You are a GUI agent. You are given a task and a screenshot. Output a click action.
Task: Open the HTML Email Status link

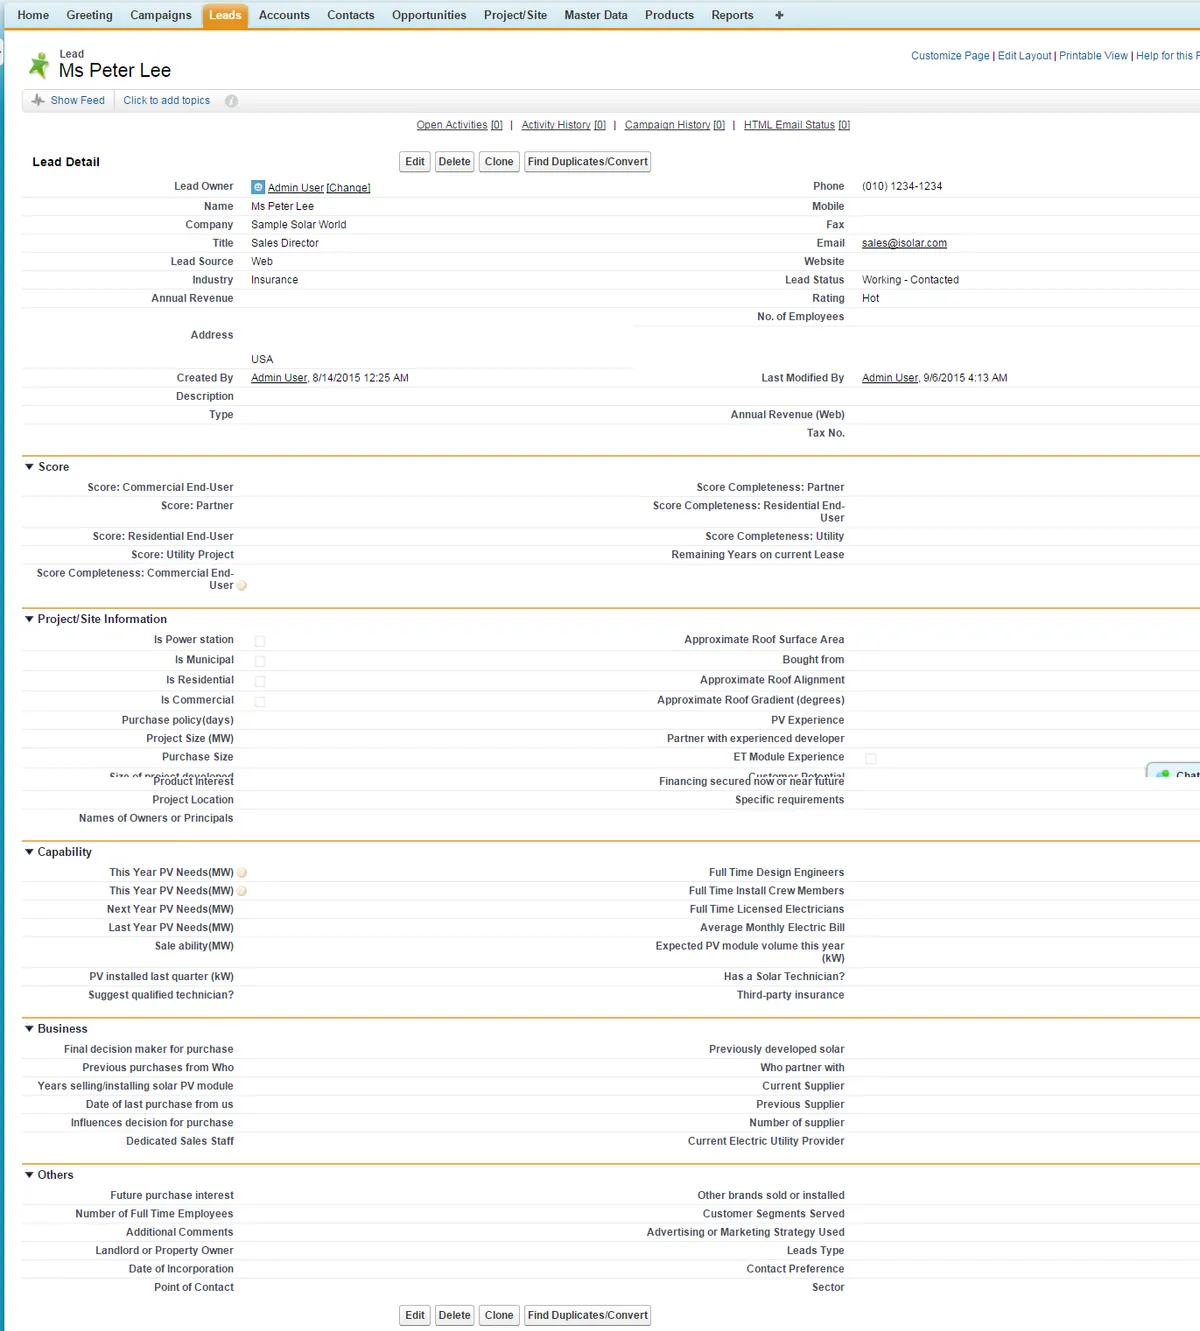(797, 125)
